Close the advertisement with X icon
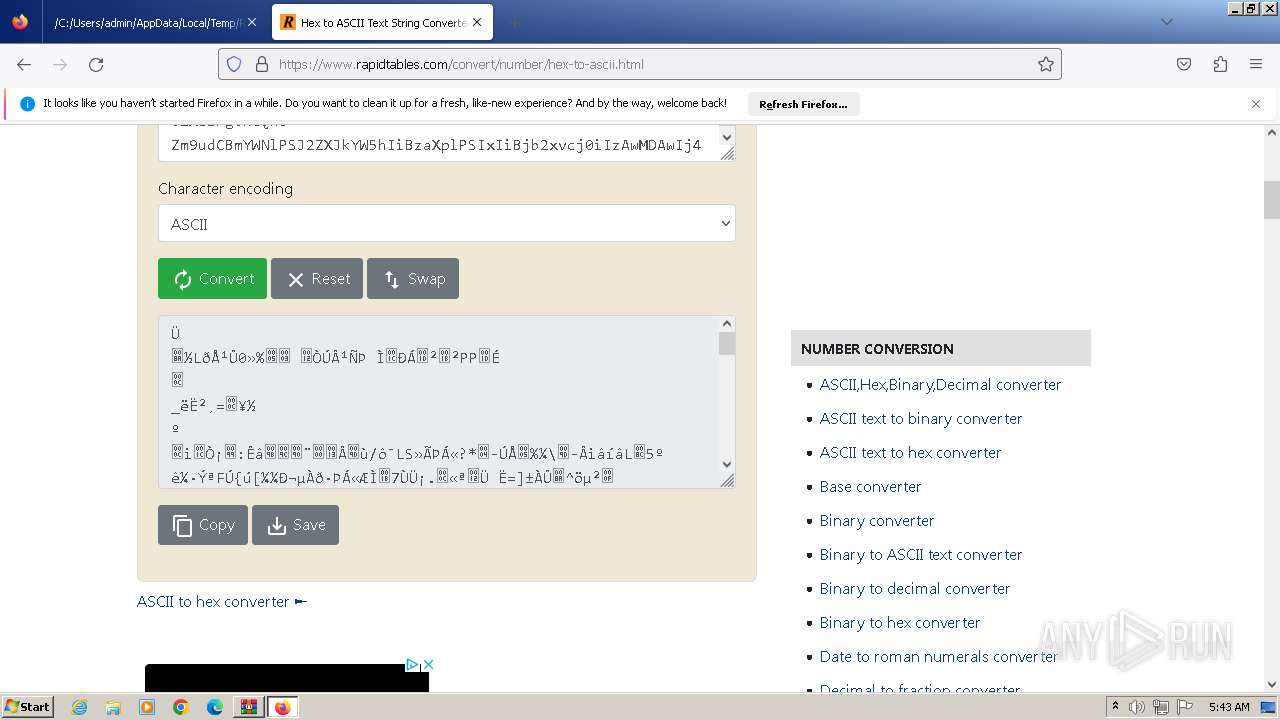Image resolution: width=1280 pixels, height=720 pixels. point(428,665)
